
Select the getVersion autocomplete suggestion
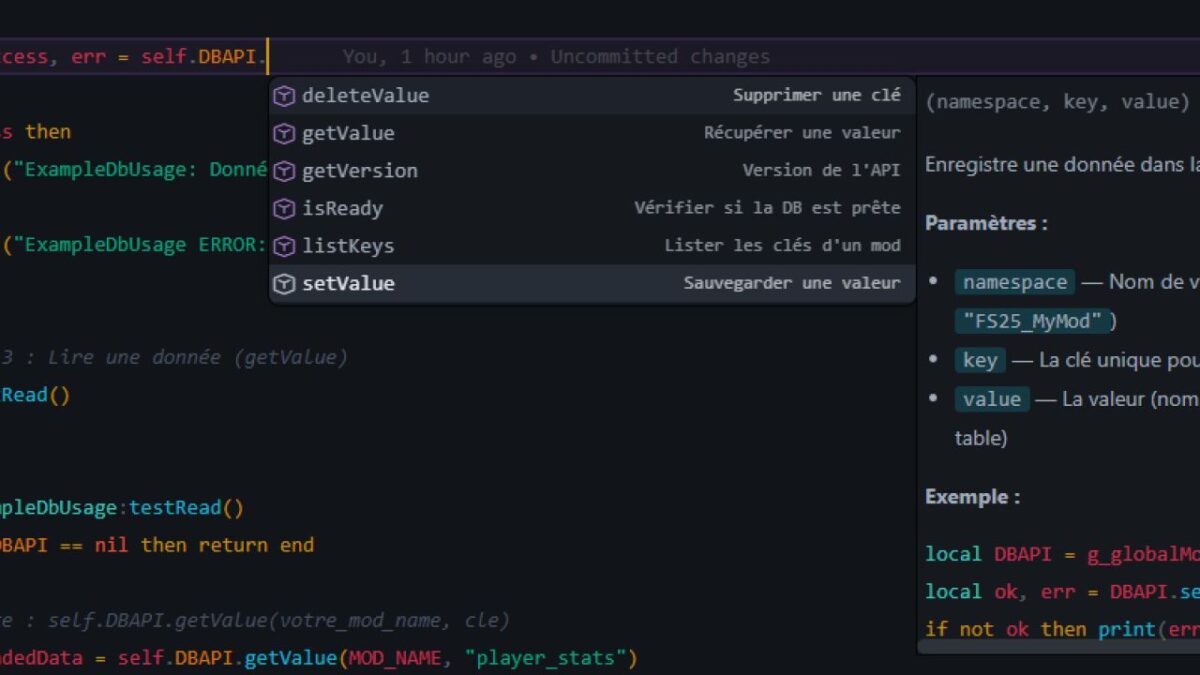(x=355, y=171)
